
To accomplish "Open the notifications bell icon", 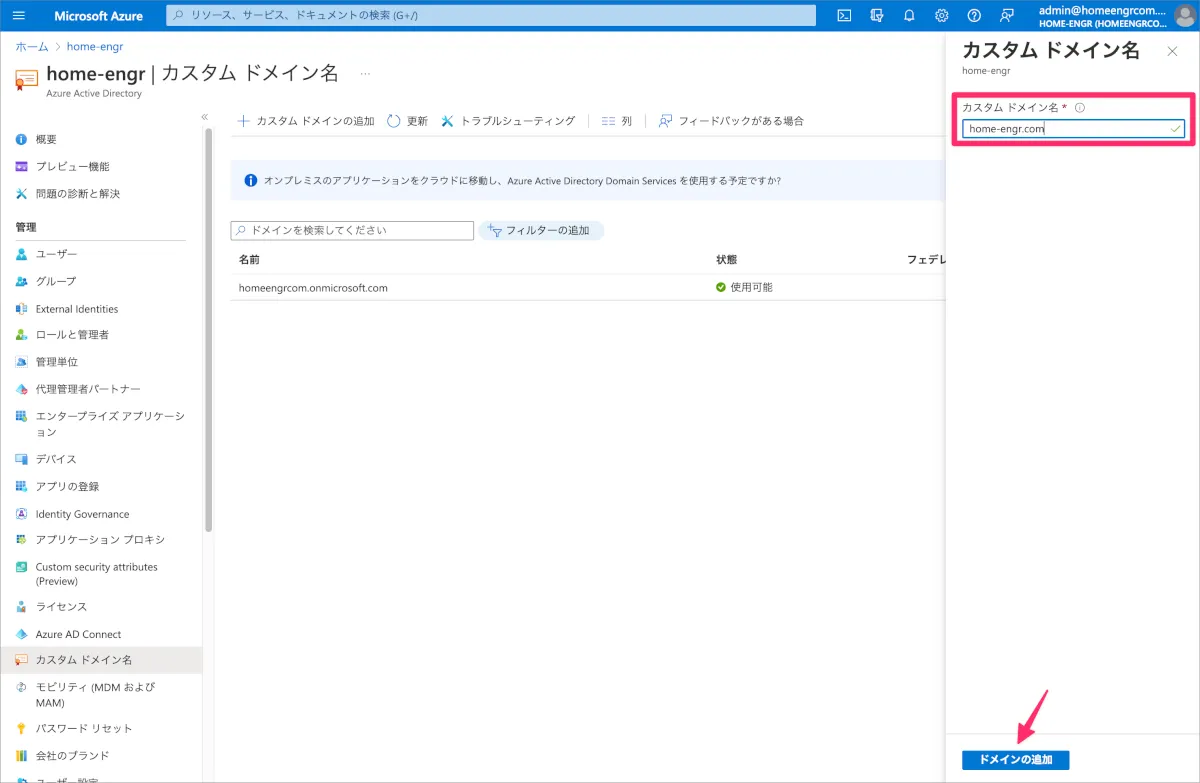I will coord(909,15).
